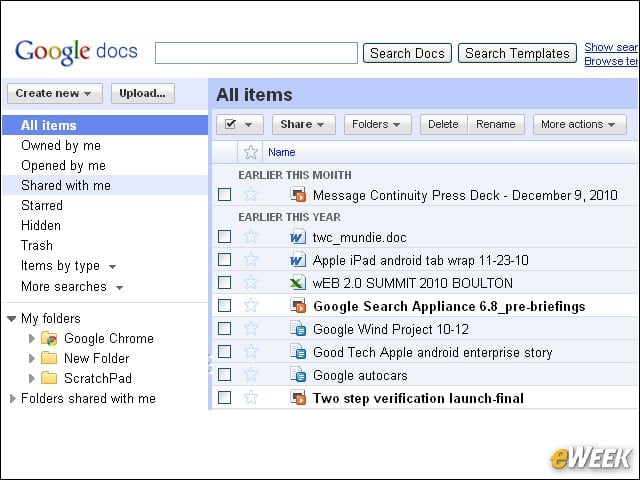The width and height of the screenshot is (640, 480).
Task: Star the Good Tech Apple android enterprise story
Action: (x=251, y=351)
